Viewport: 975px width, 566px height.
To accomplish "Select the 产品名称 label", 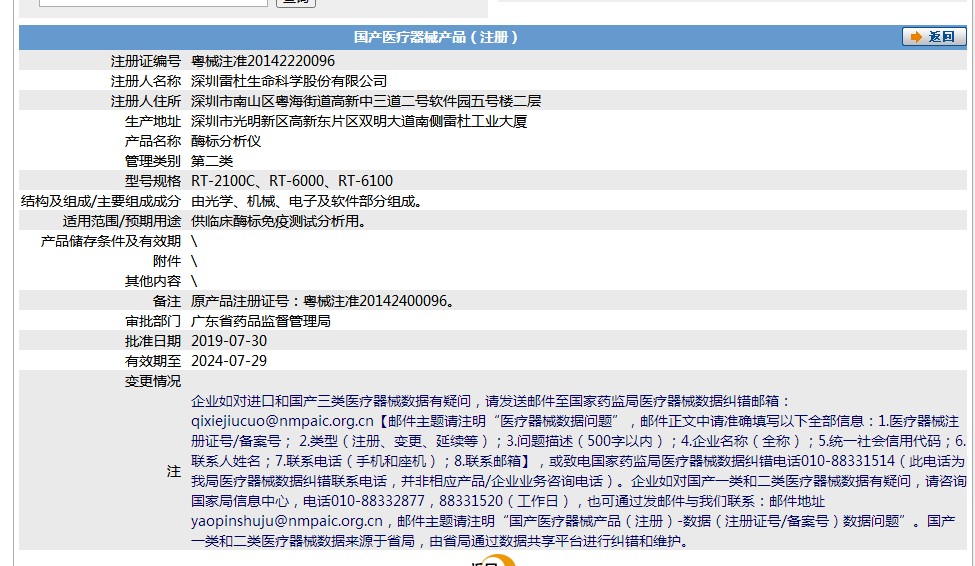I will 152,141.
